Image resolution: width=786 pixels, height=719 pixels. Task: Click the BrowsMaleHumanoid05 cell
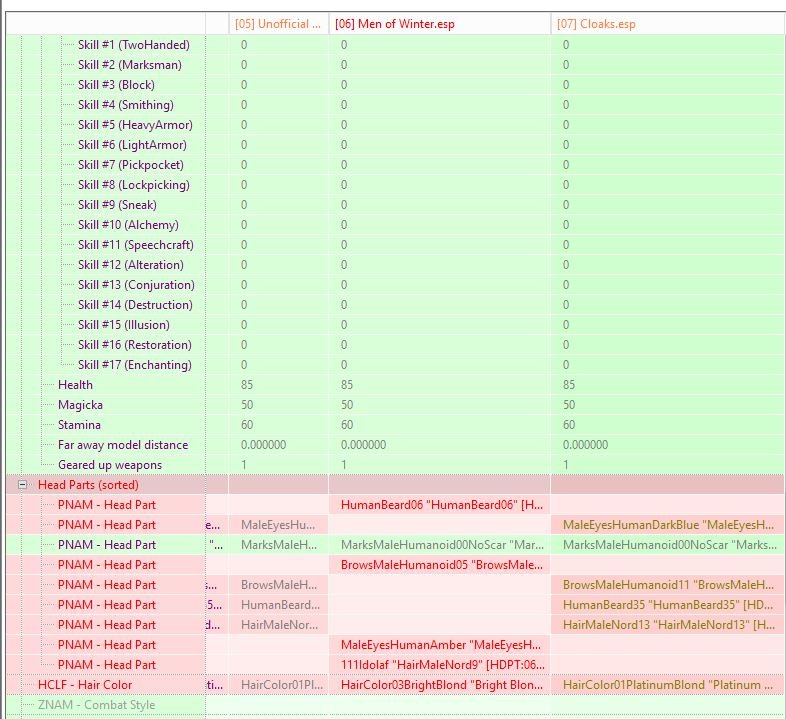pos(440,565)
